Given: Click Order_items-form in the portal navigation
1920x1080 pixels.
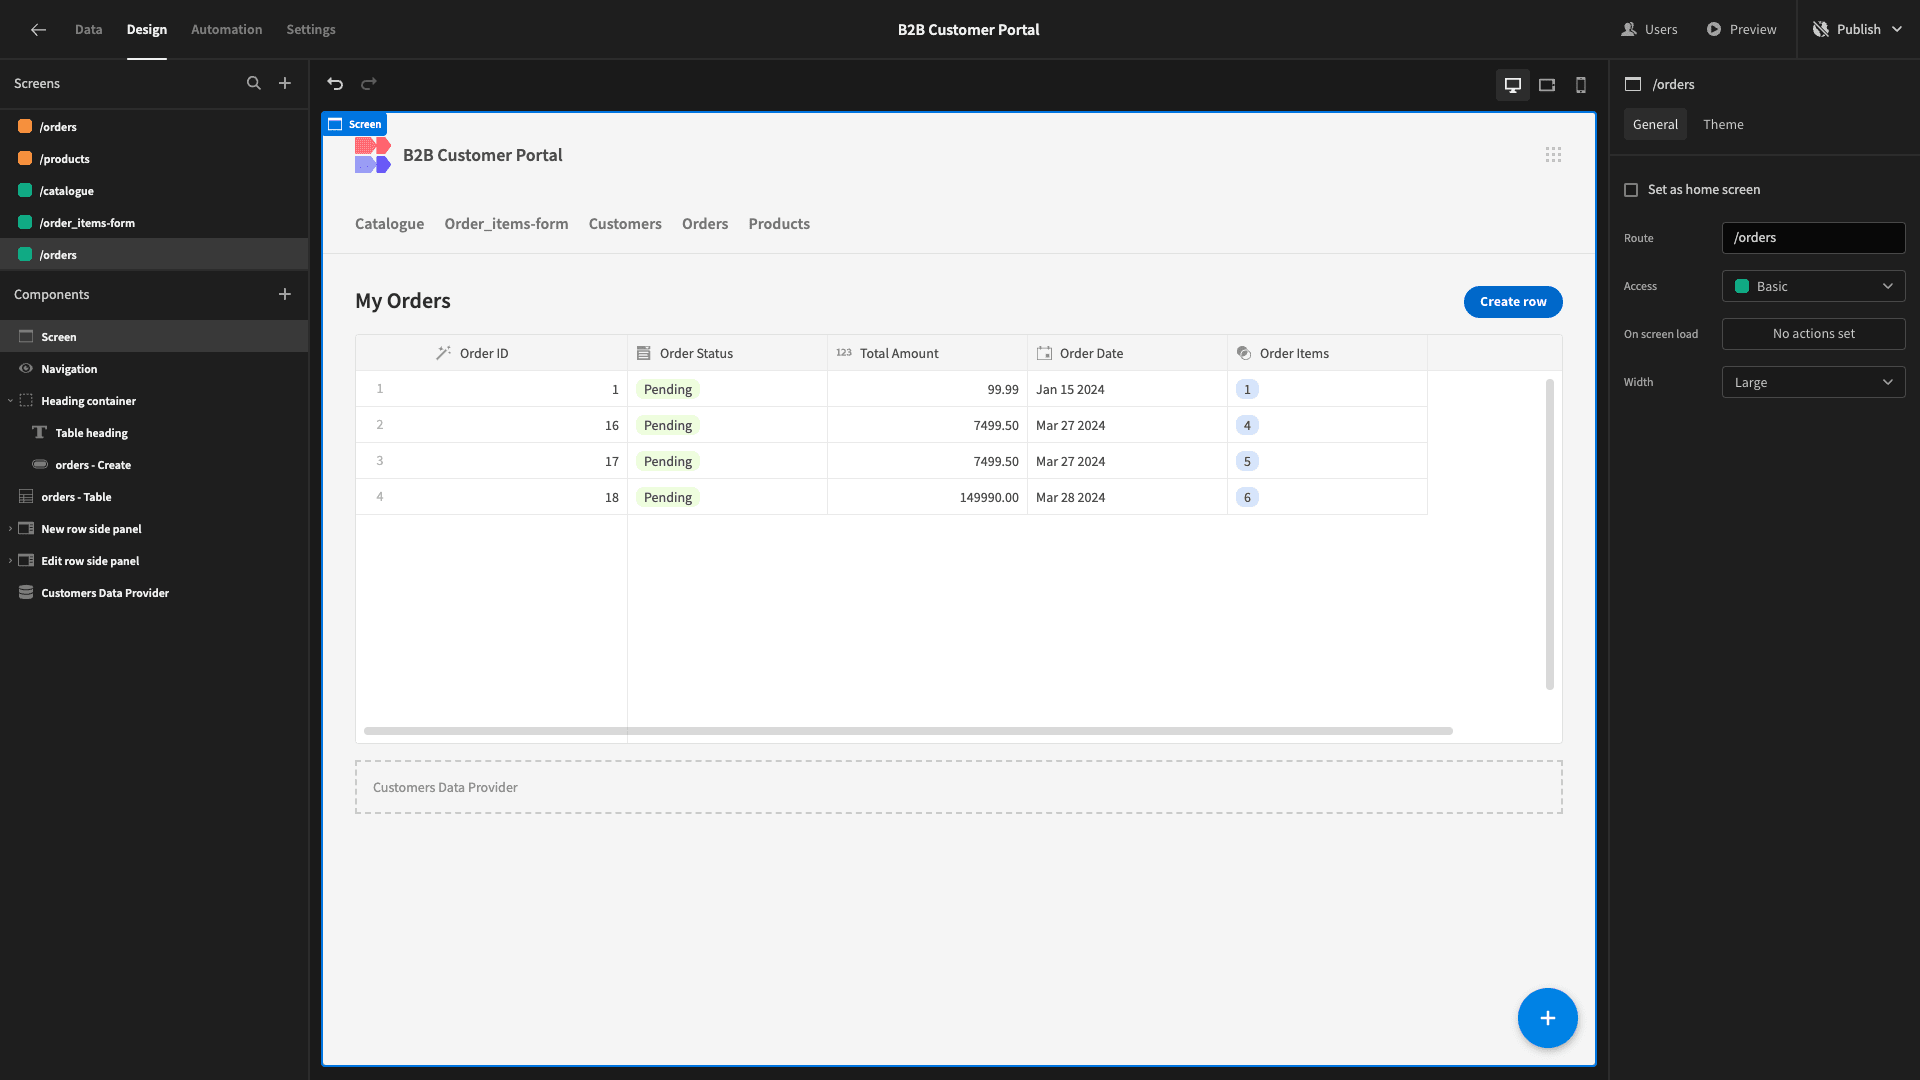Looking at the screenshot, I should tap(506, 224).
